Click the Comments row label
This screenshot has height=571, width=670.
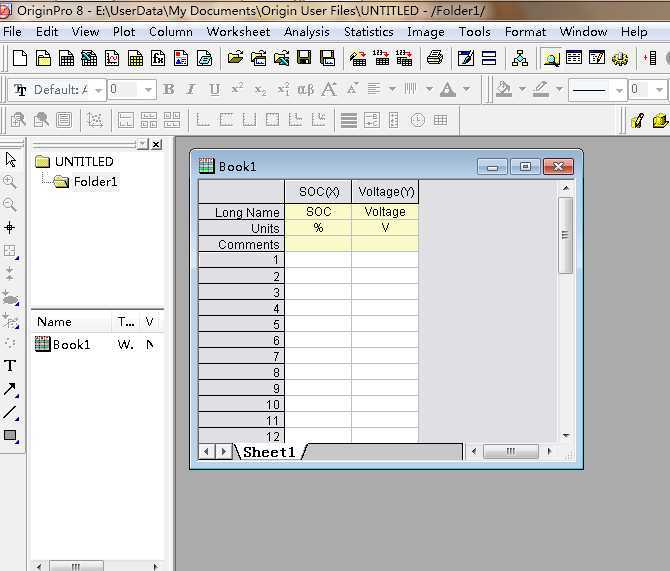pos(242,244)
